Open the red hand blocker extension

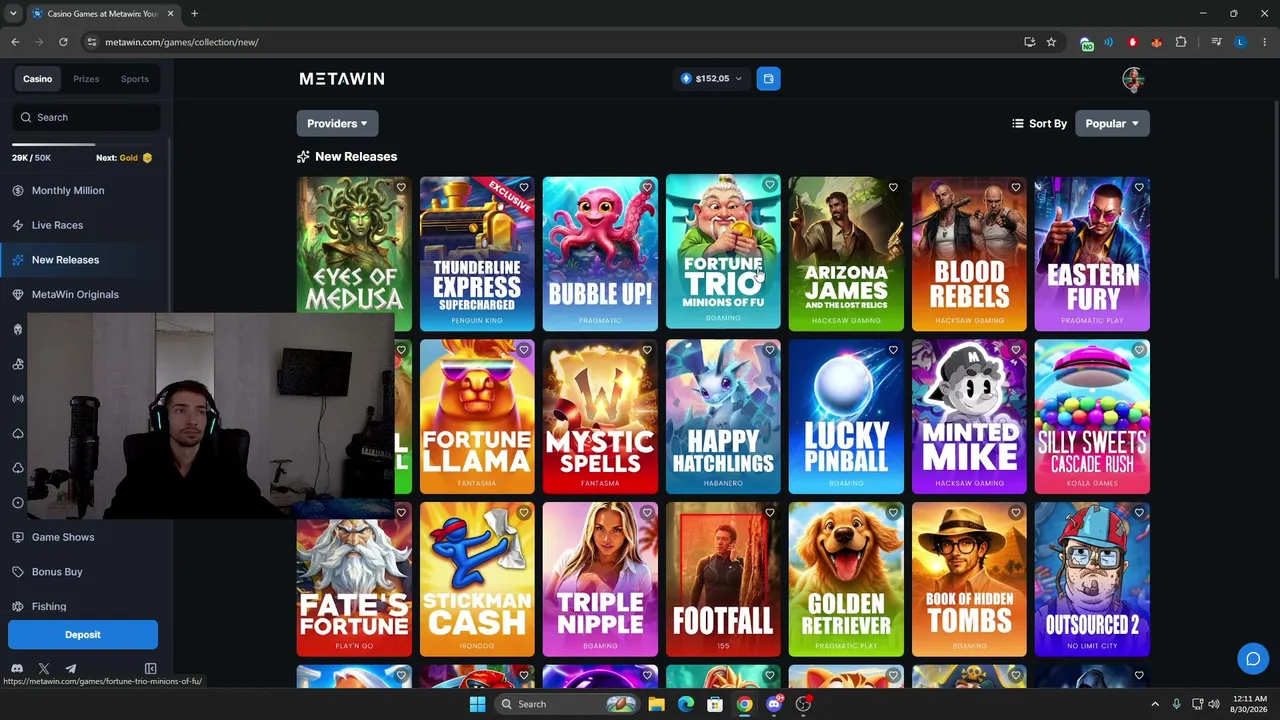[1132, 42]
